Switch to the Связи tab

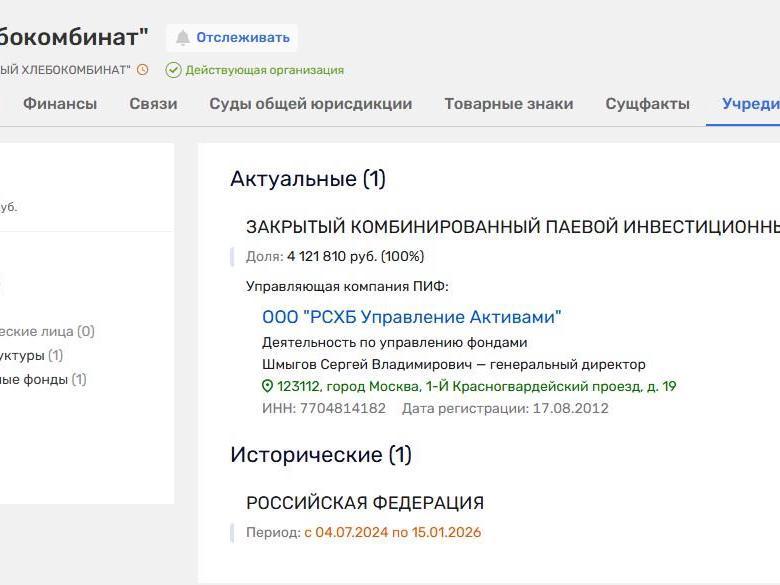pos(153,103)
